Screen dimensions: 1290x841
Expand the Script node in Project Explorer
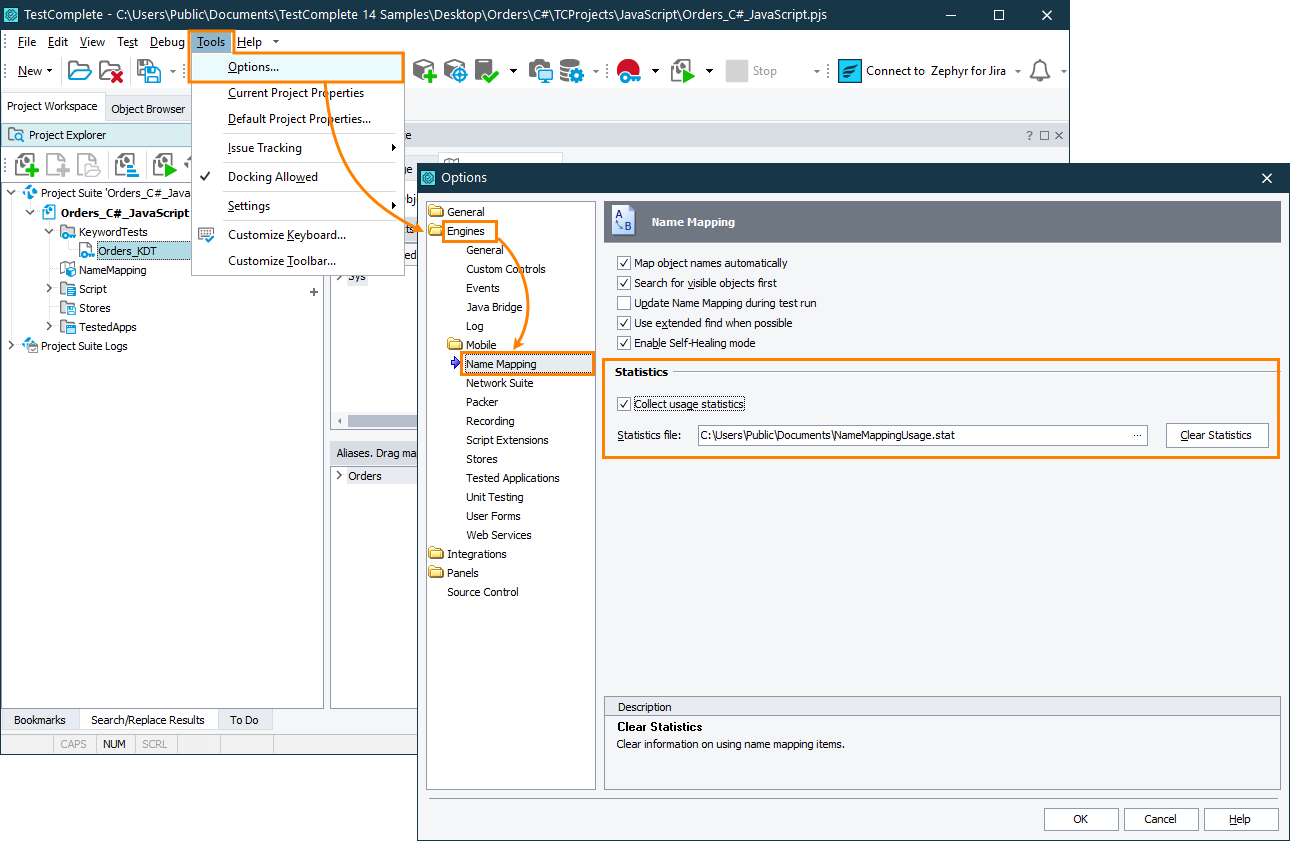[x=48, y=288]
